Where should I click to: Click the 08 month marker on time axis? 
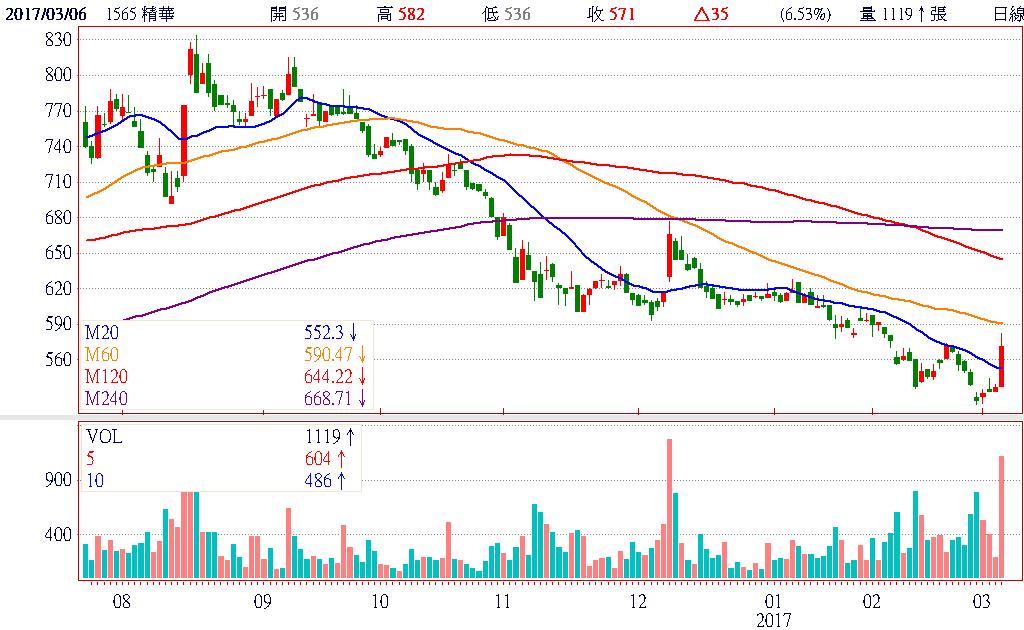pos(122,602)
